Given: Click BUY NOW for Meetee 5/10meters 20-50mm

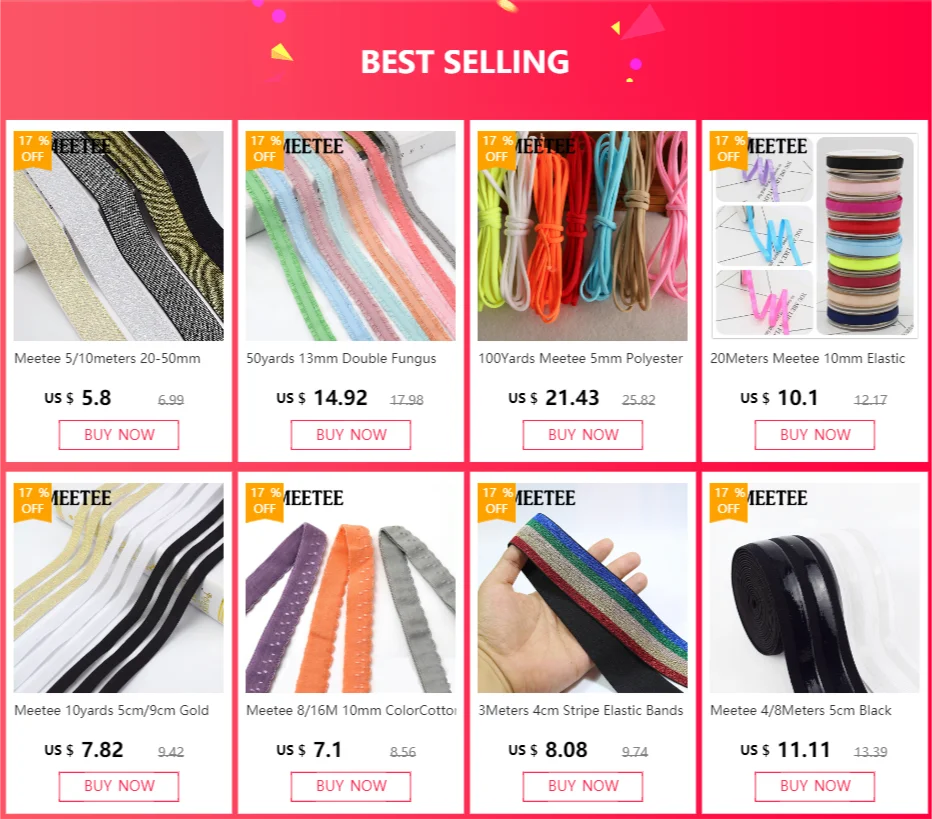Looking at the screenshot, I should [118, 434].
